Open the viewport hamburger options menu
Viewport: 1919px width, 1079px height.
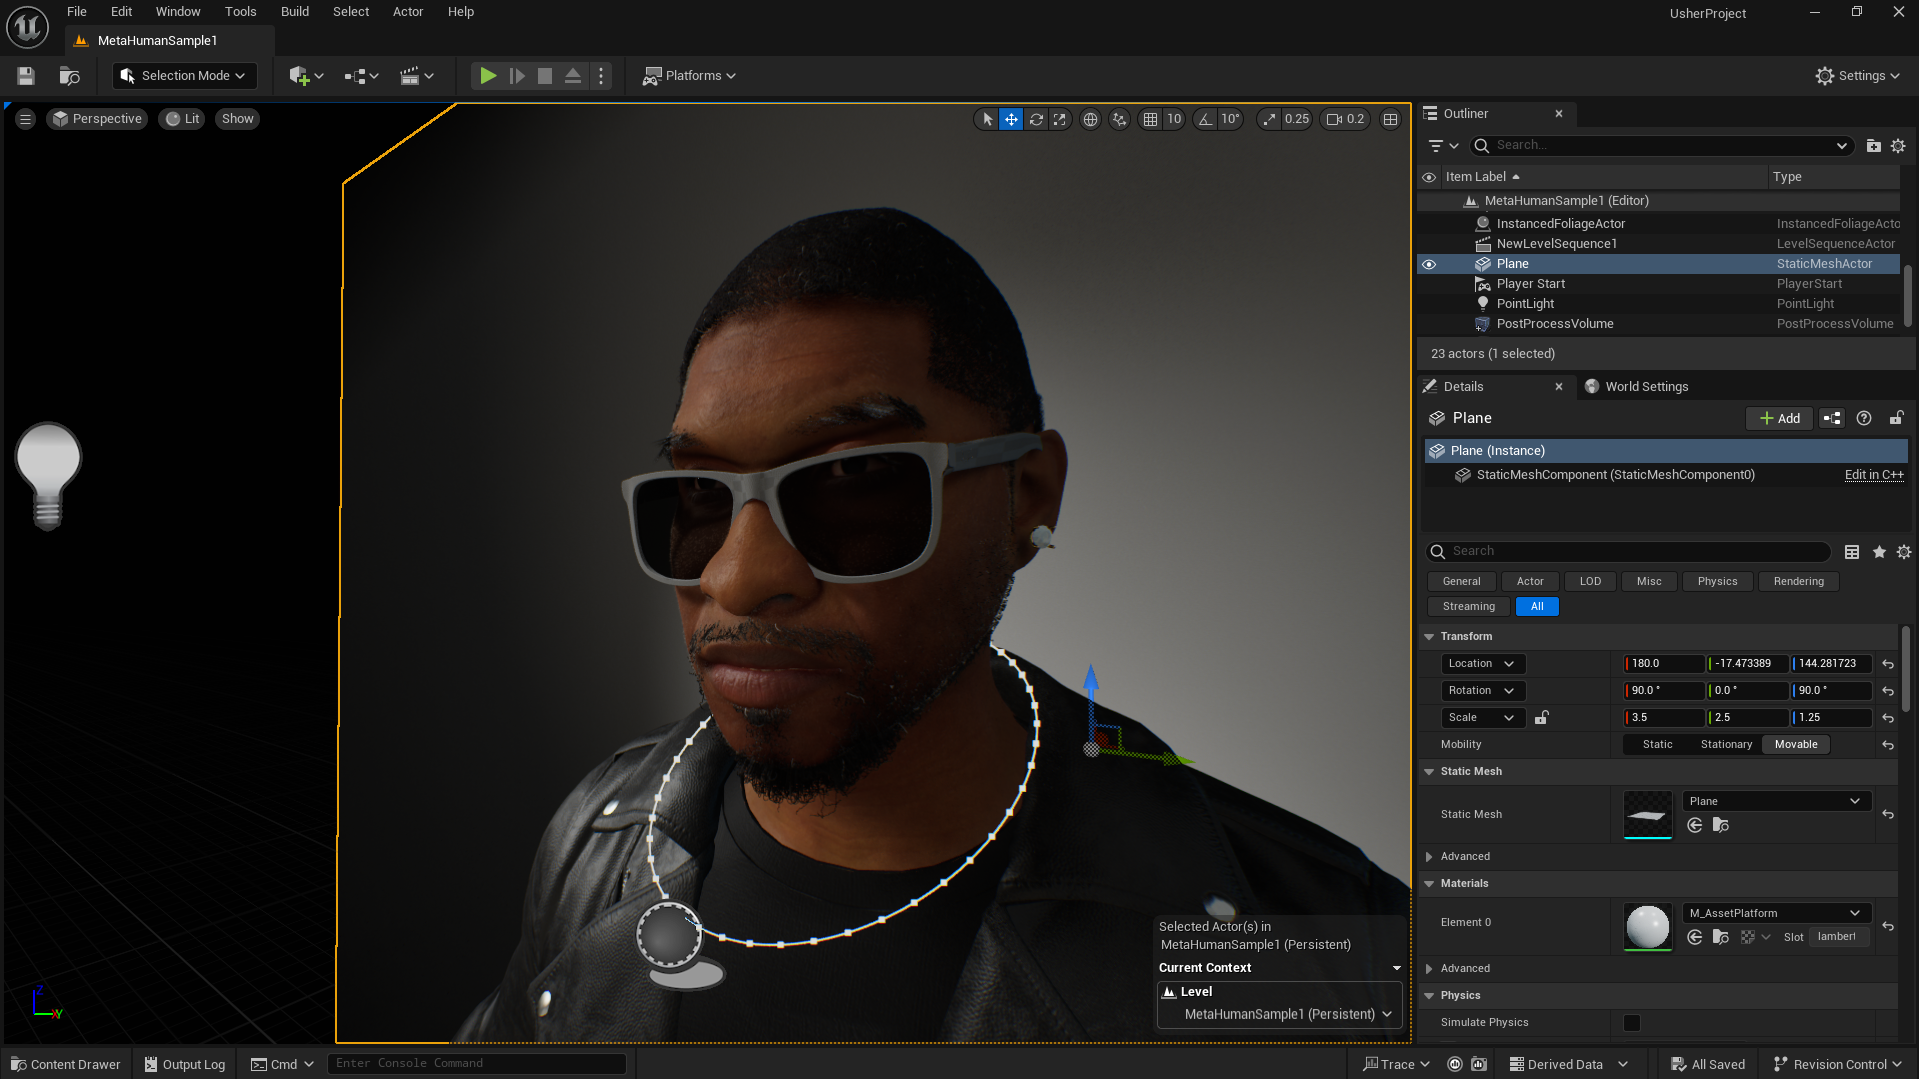(26, 119)
